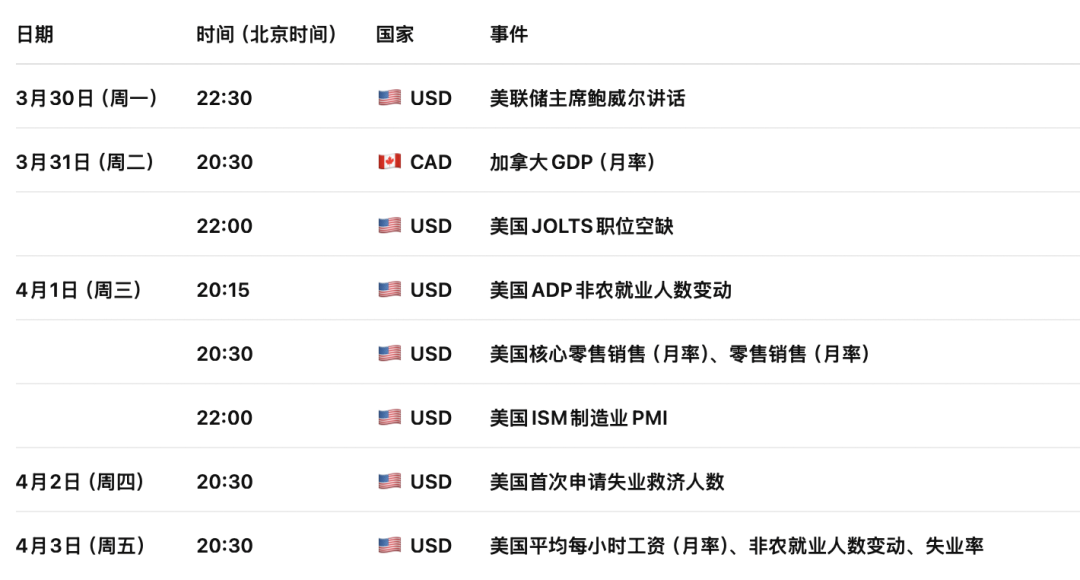This screenshot has width=1080, height=580.
Task: Select the 时间（北京时间）column header
Action: click(266, 34)
